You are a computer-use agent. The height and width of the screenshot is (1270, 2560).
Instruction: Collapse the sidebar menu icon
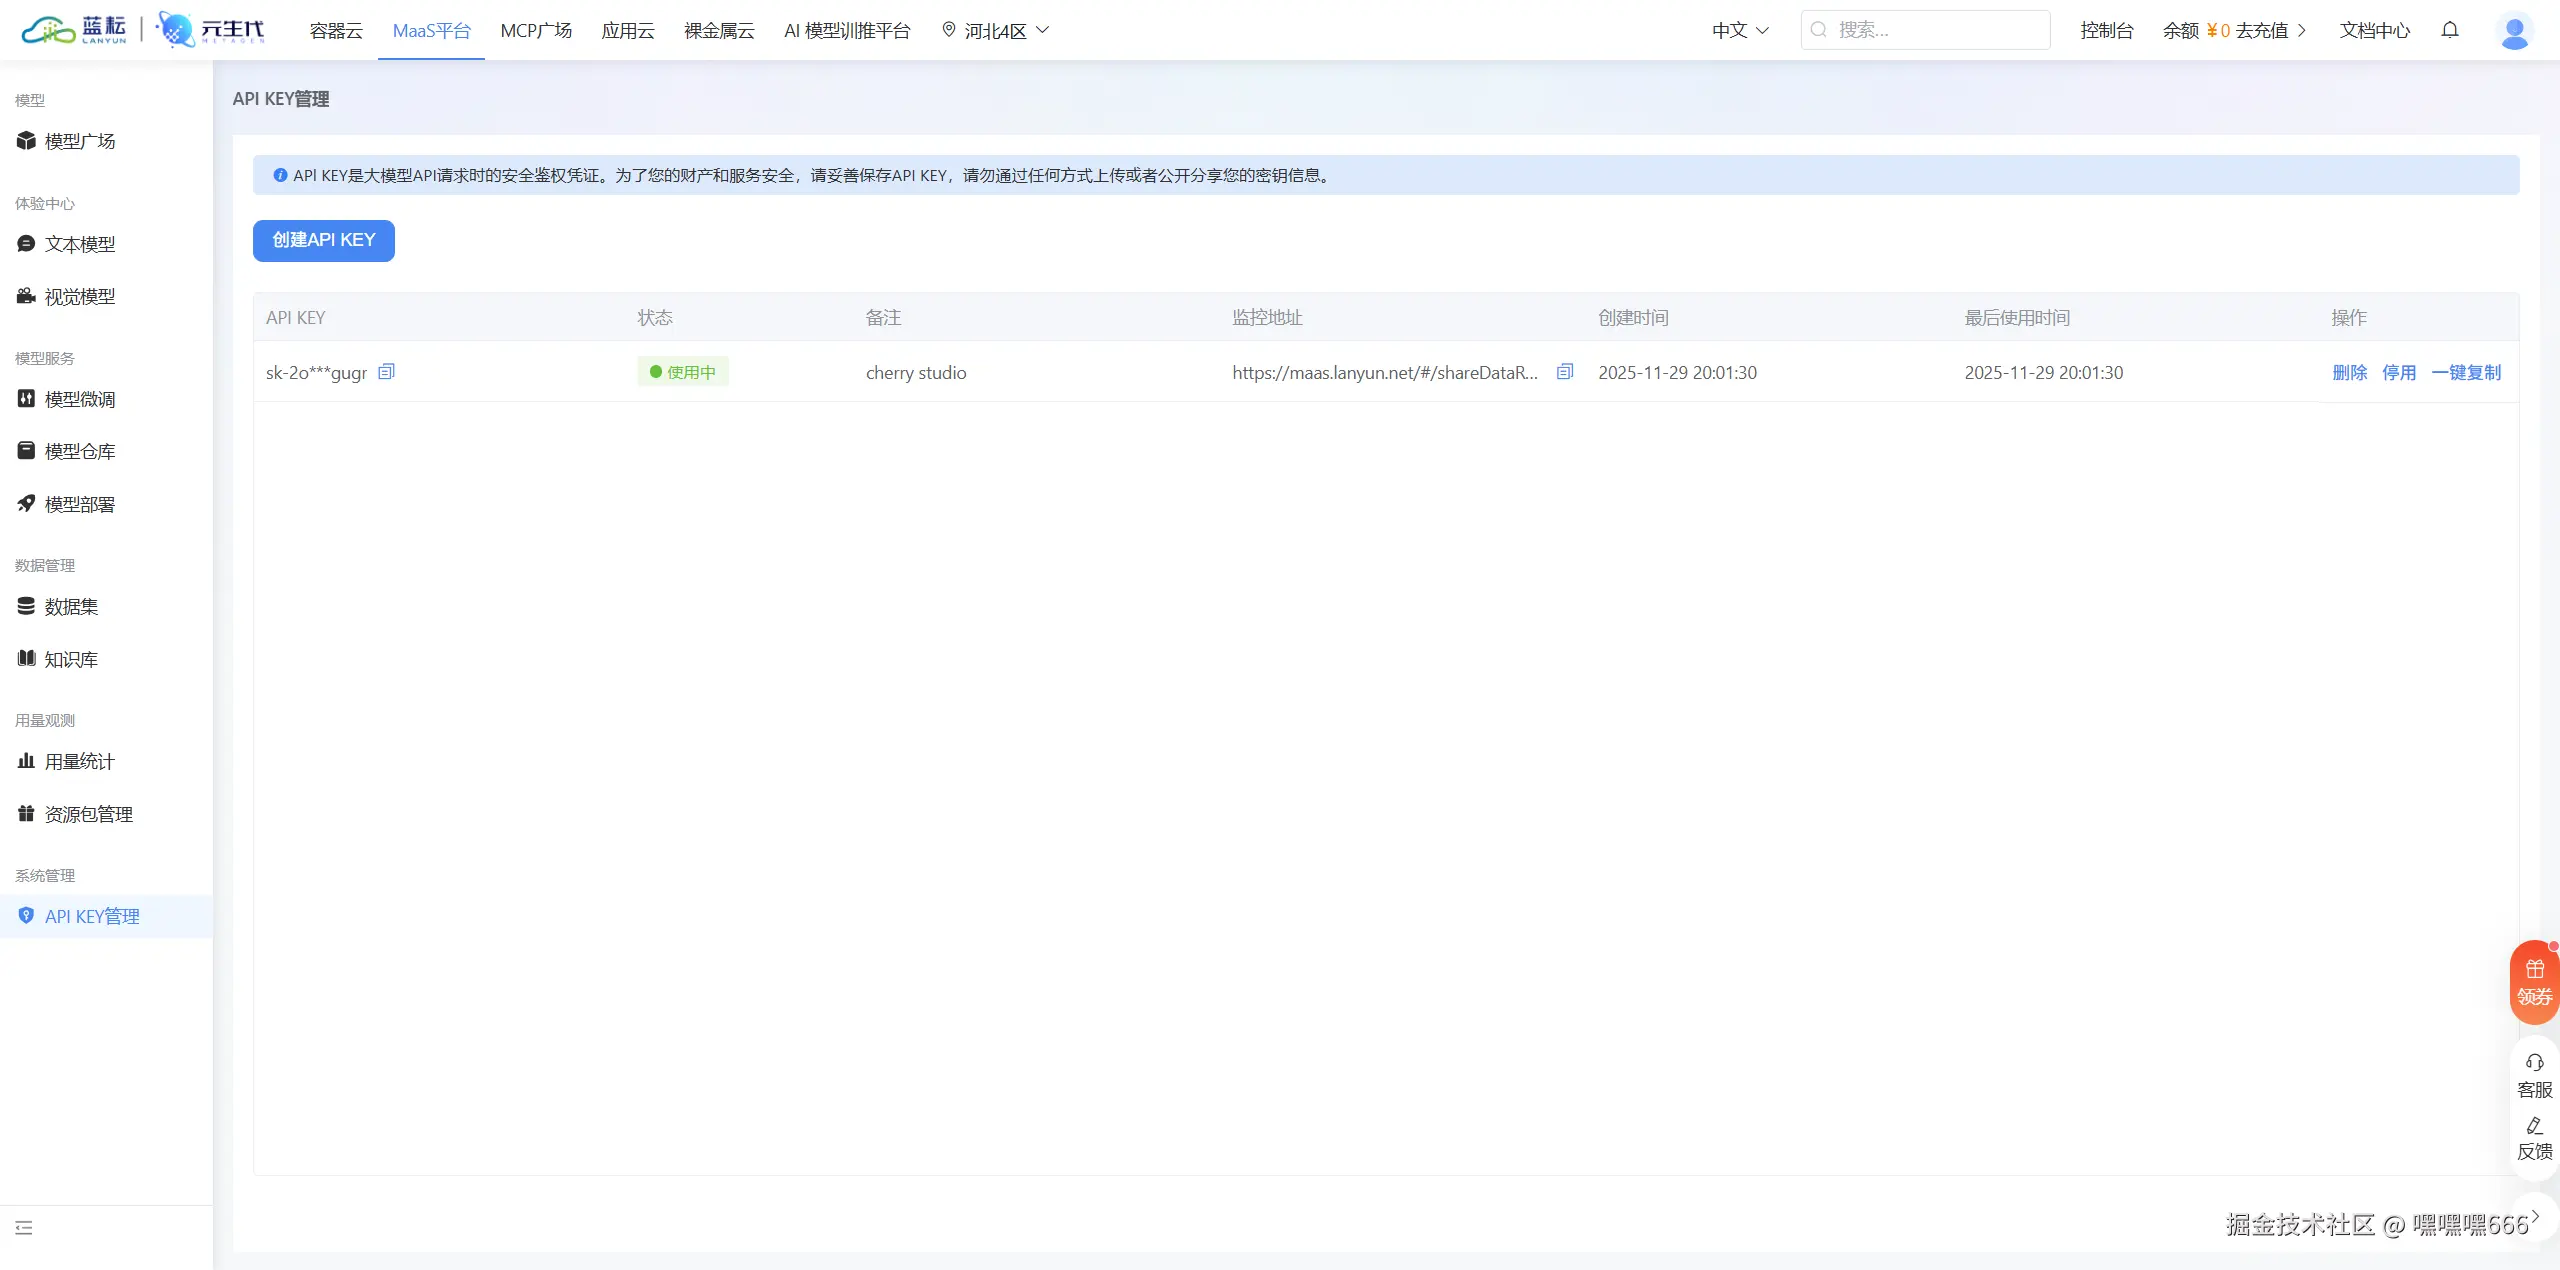pos(24,1228)
